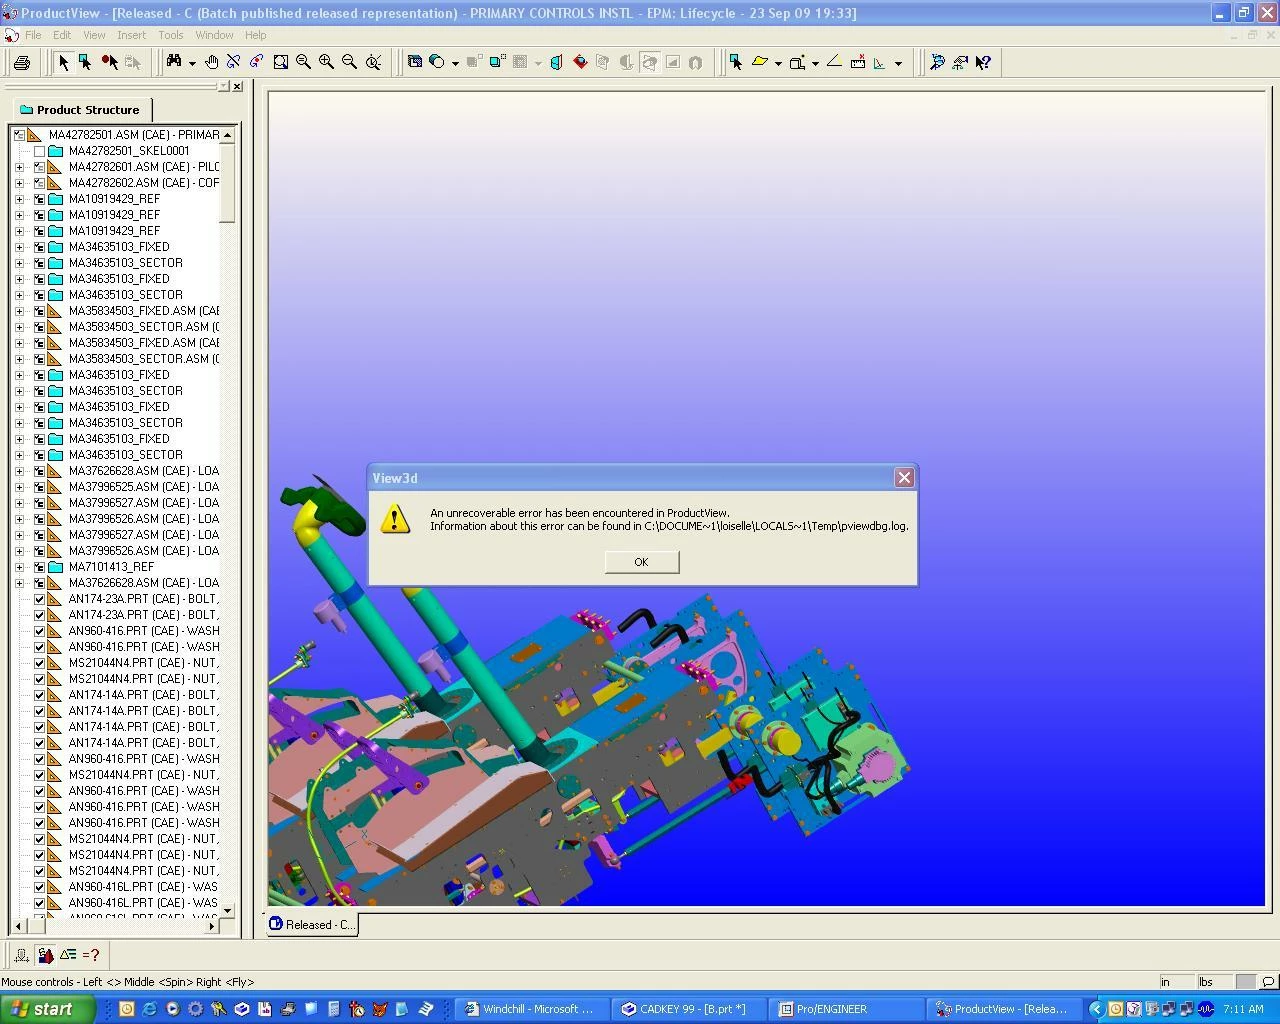The height and width of the screenshot is (1024, 1280).
Task: Click OK in the View3d error dialog
Action: coord(641,562)
